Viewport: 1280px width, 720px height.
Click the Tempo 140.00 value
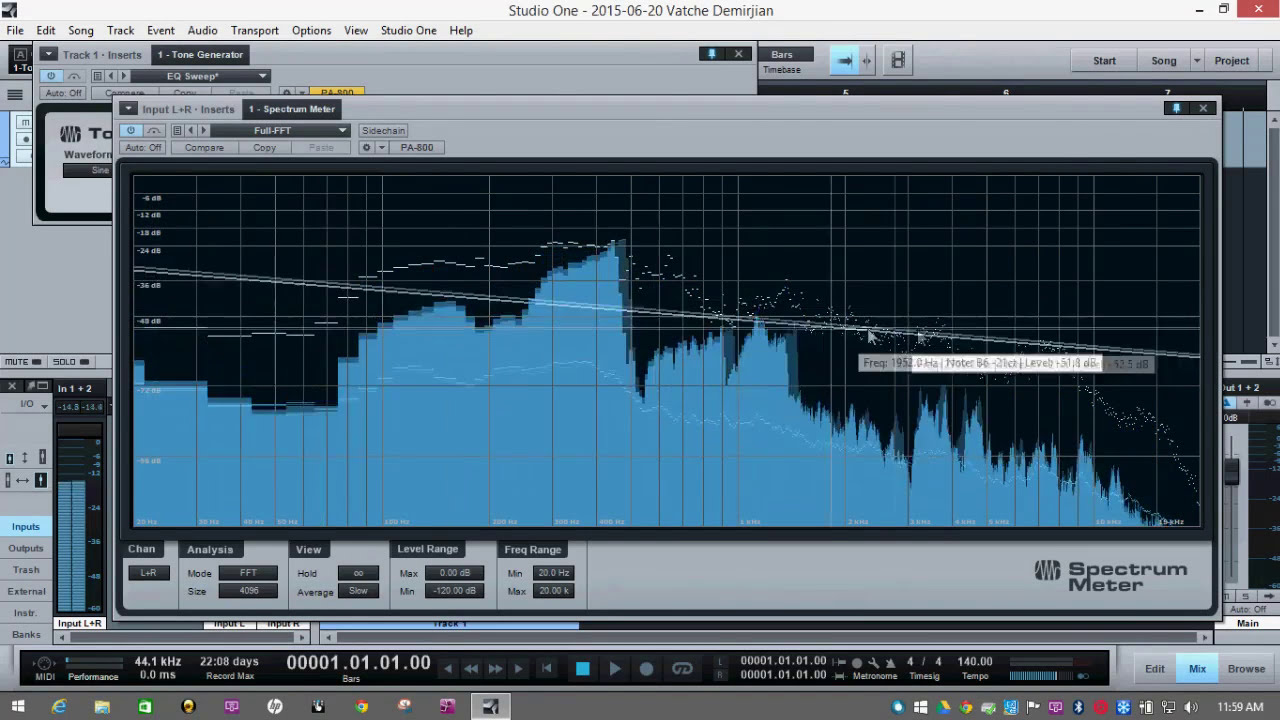click(x=975, y=662)
